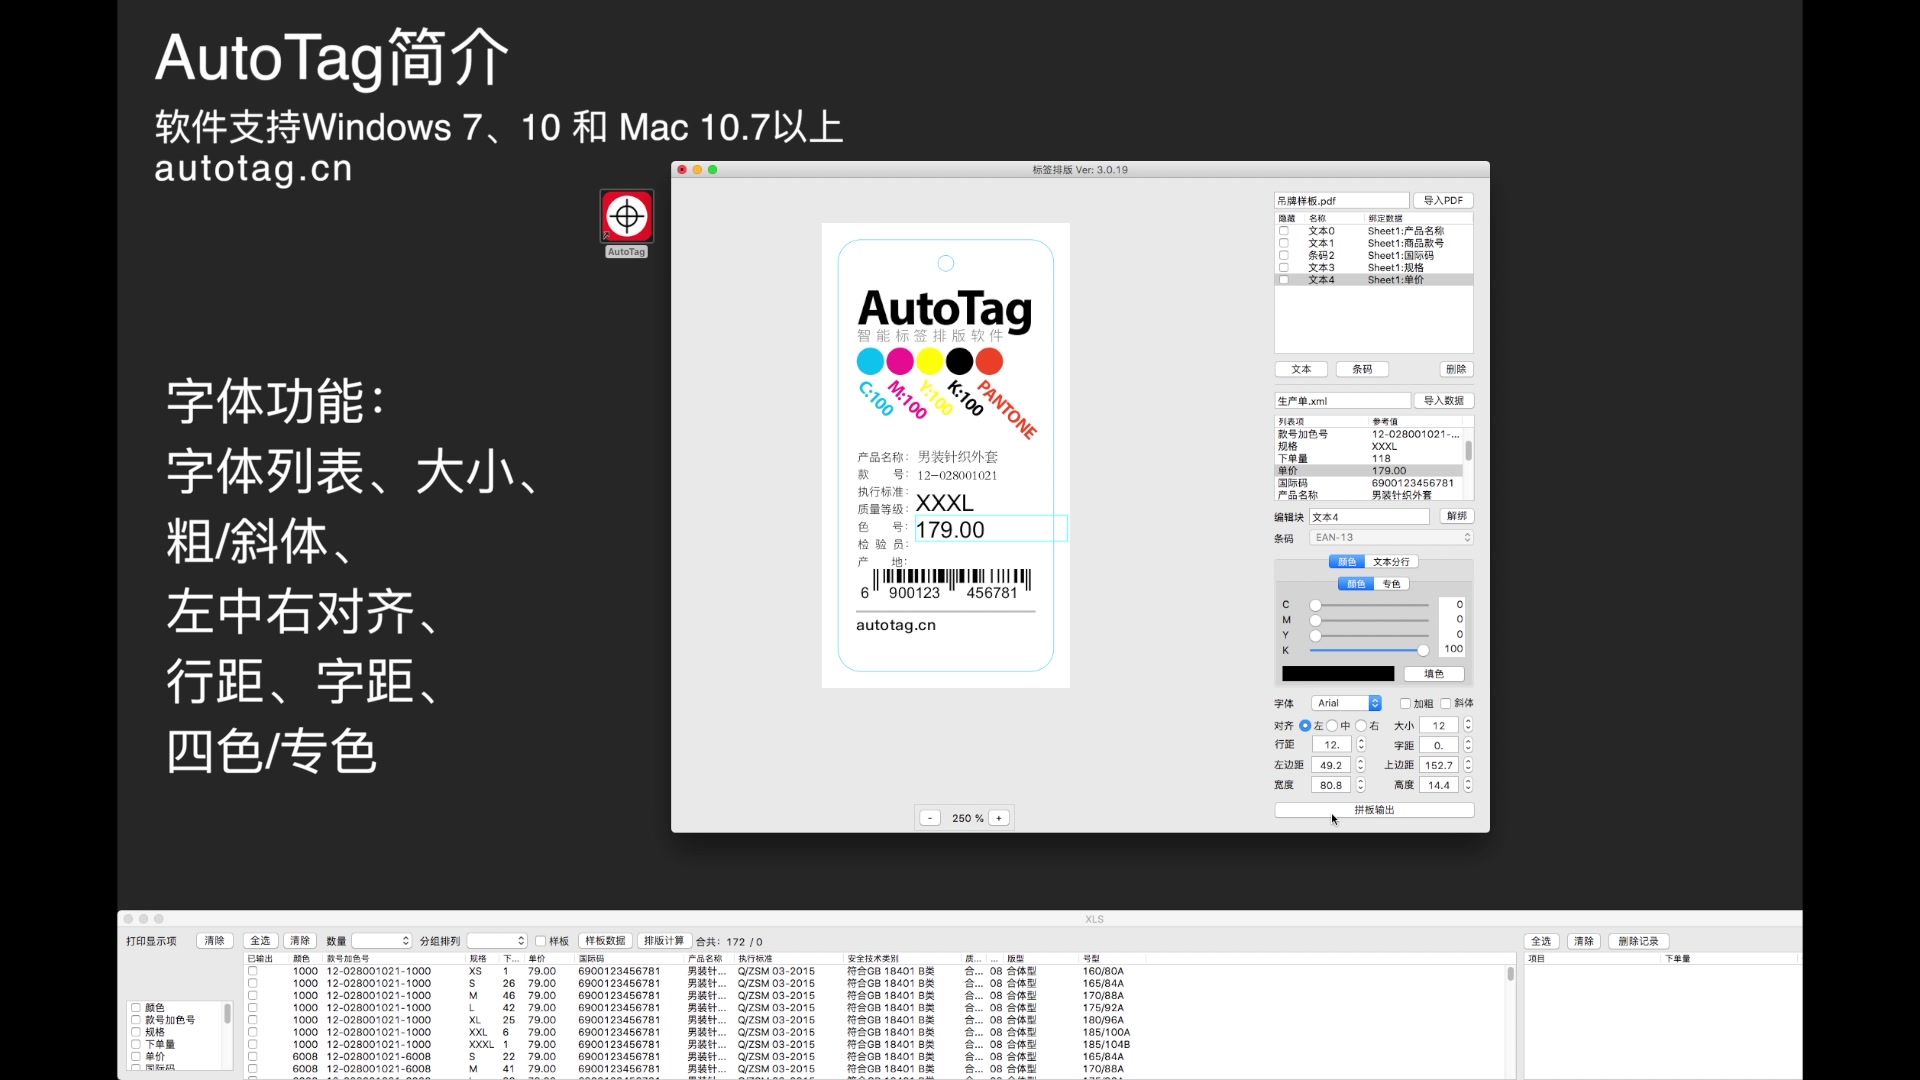Click the zoom in plus button
Screen dimensions: 1920x1080
tap(998, 818)
